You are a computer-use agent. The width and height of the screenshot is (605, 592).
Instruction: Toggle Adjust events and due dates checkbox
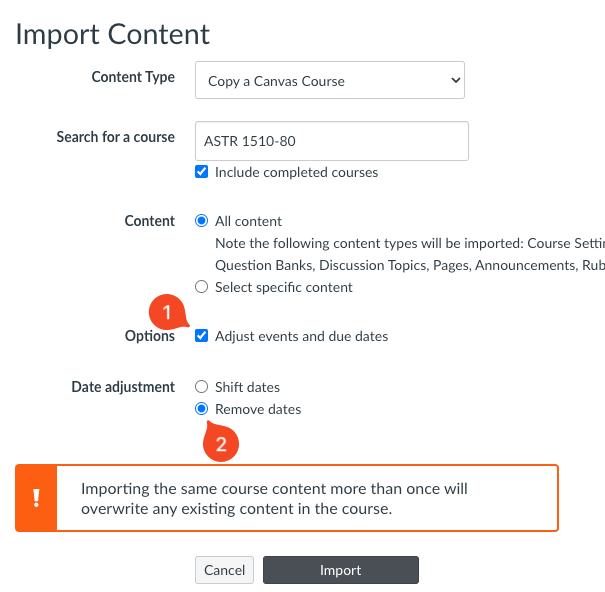point(202,336)
